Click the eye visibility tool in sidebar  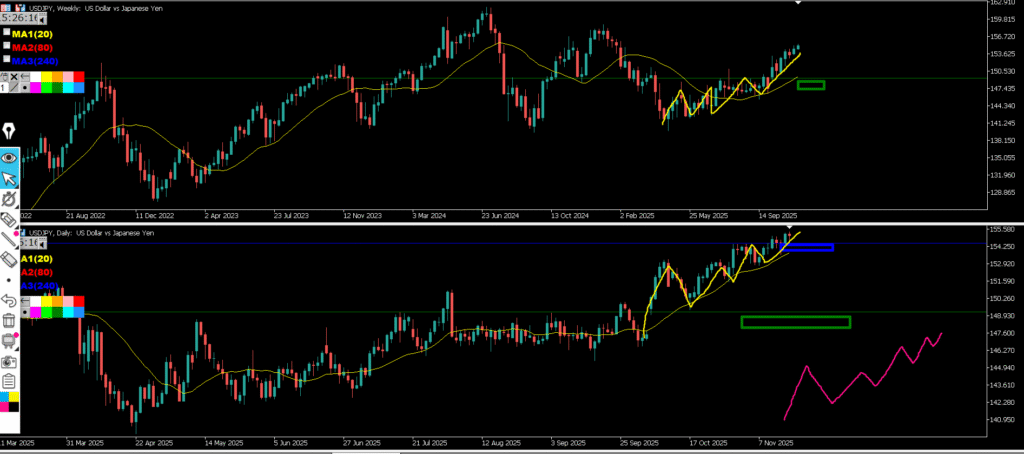coord(10,157)
